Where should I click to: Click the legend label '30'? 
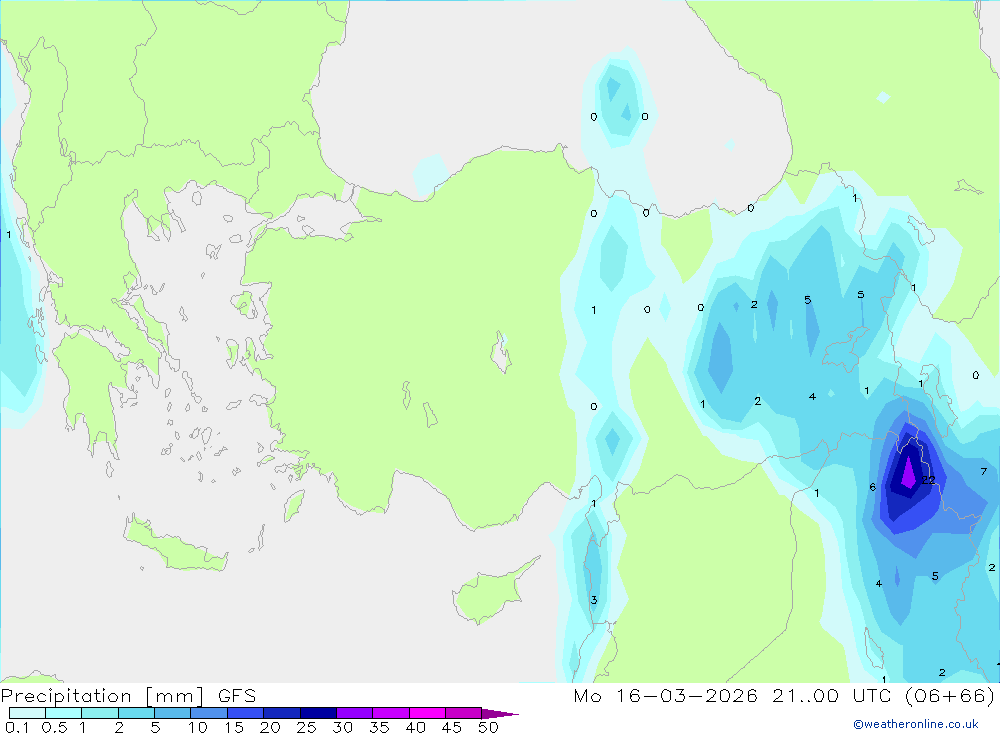pos(343,727)
